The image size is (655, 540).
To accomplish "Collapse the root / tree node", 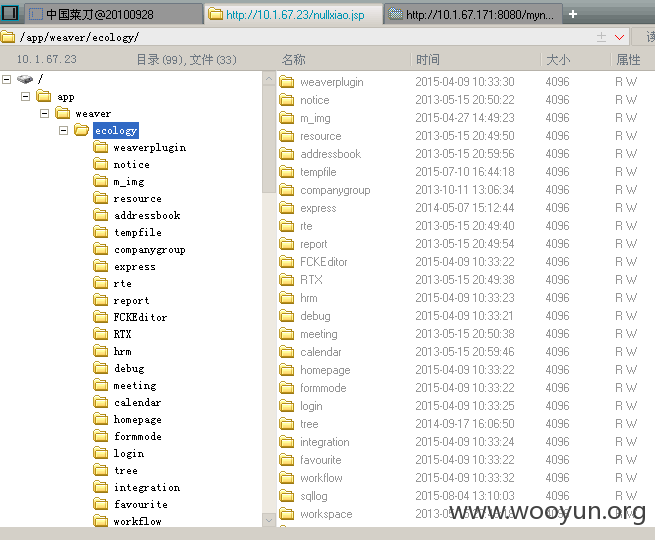I will coord(6,79).
